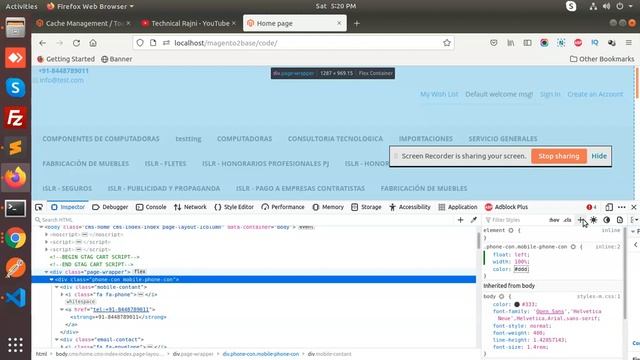
Task: Toggle light color scheme simulation
Action: [x=593, y=220]
